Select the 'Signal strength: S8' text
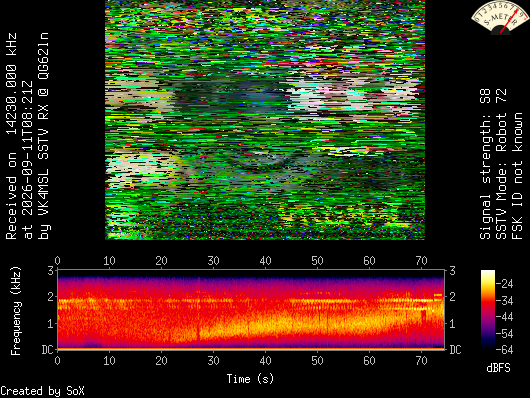The image size is (530, 398). click(x=485, y=164)
